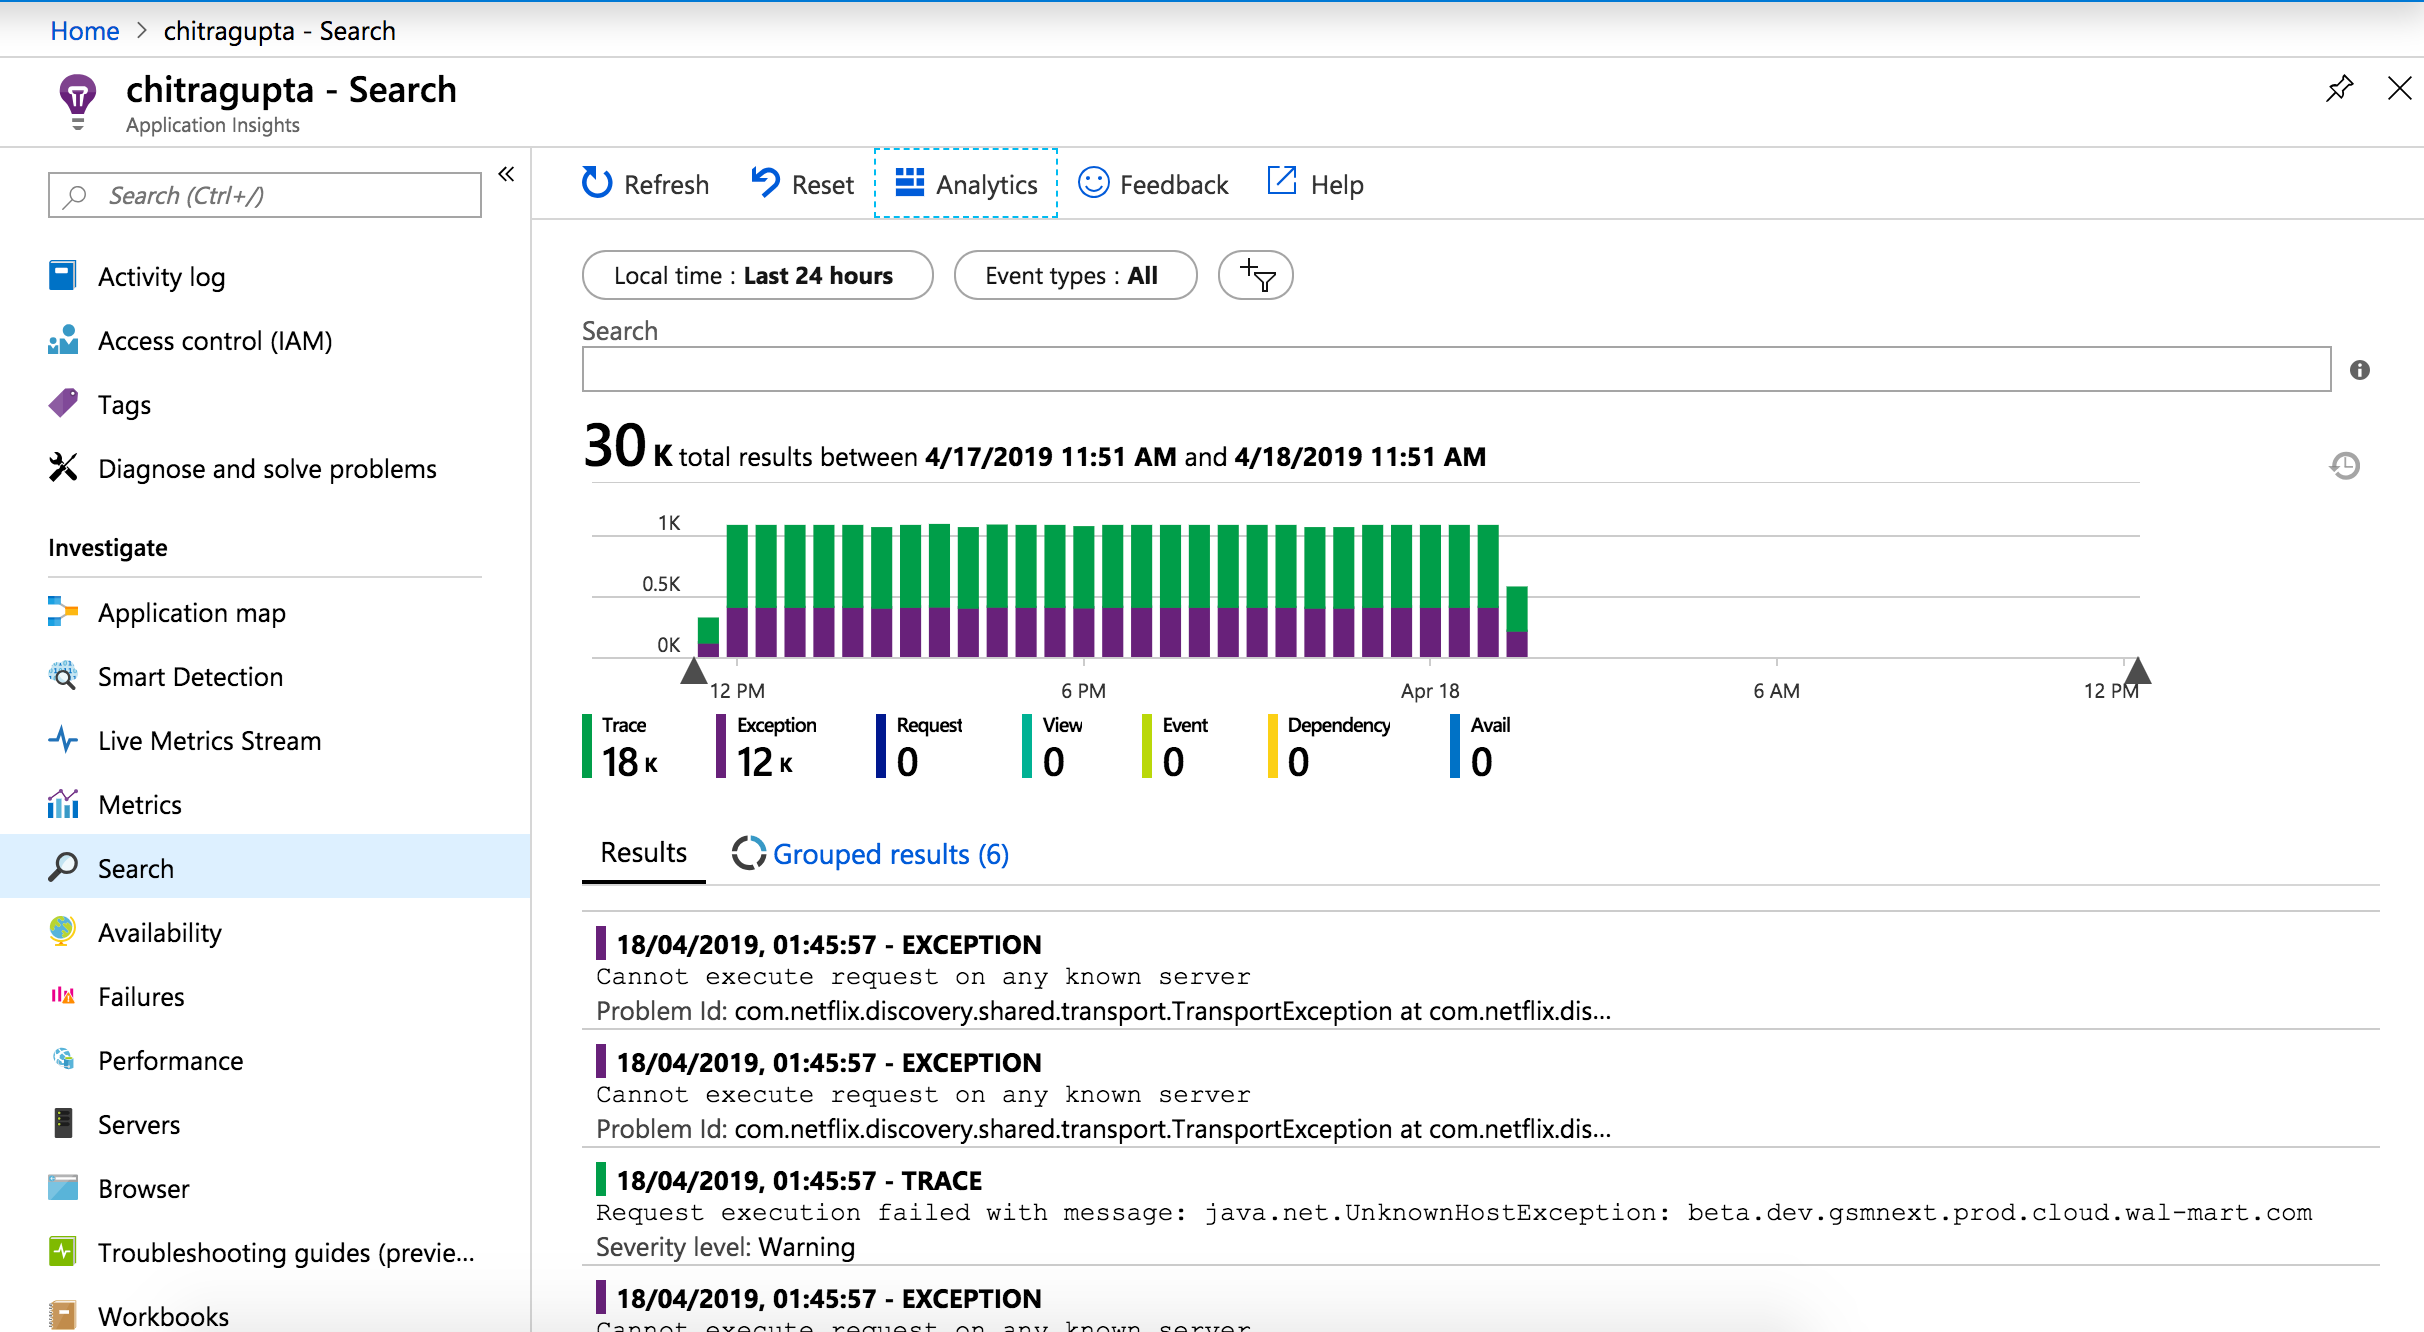
Task: Open Access control (IAM) icon
Action: pyautogui.click(x=63, y=340)
